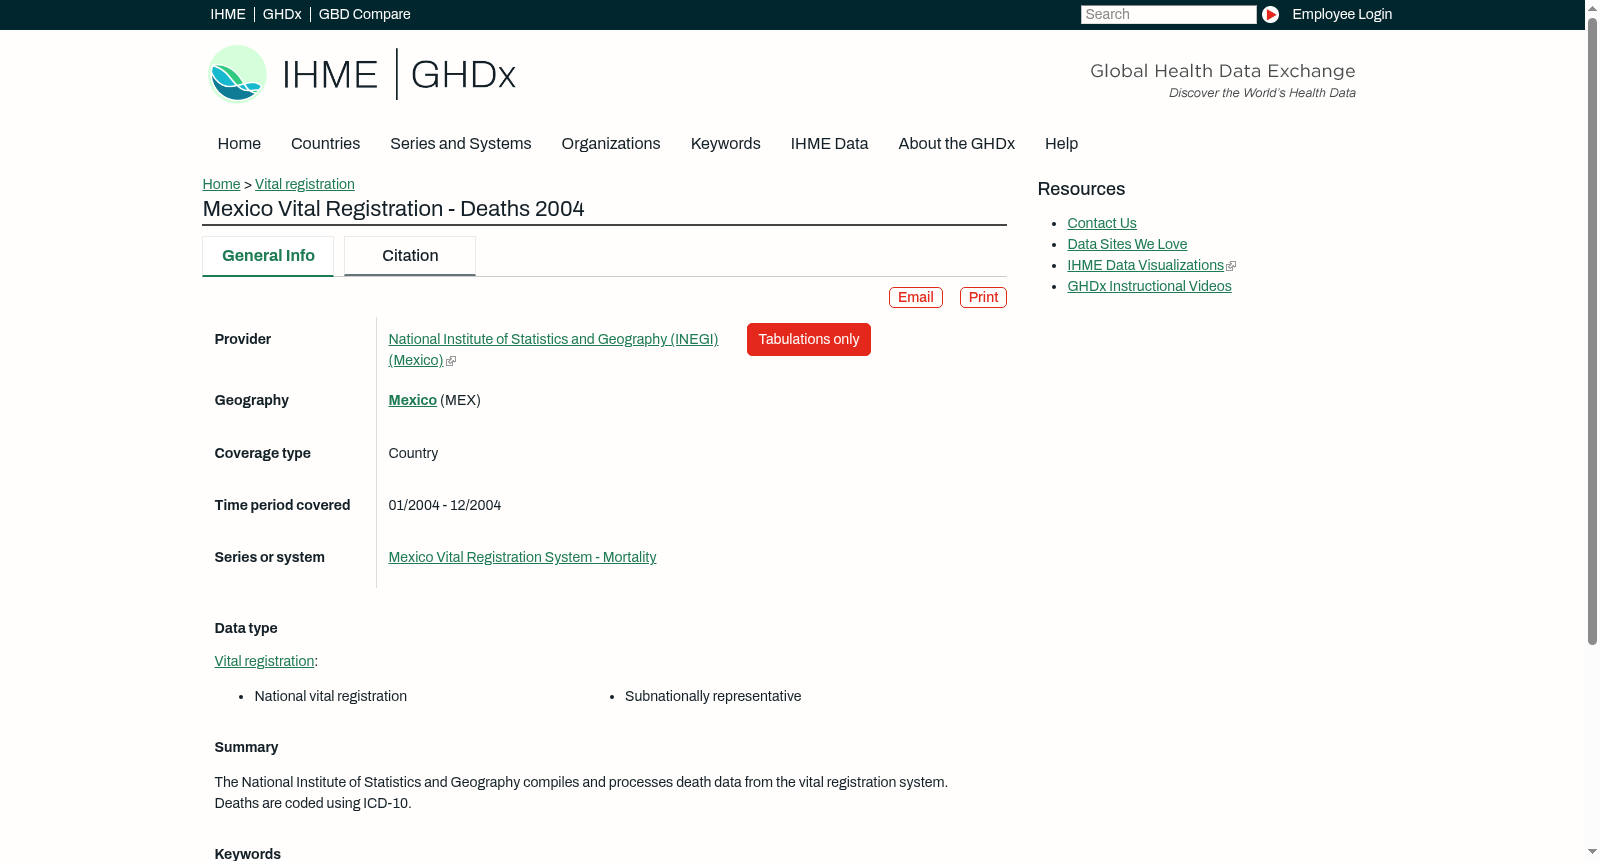Click the time period value 01/2004 - 12/2004
Screen dimensions: 1600x861
tap(445, 505)
